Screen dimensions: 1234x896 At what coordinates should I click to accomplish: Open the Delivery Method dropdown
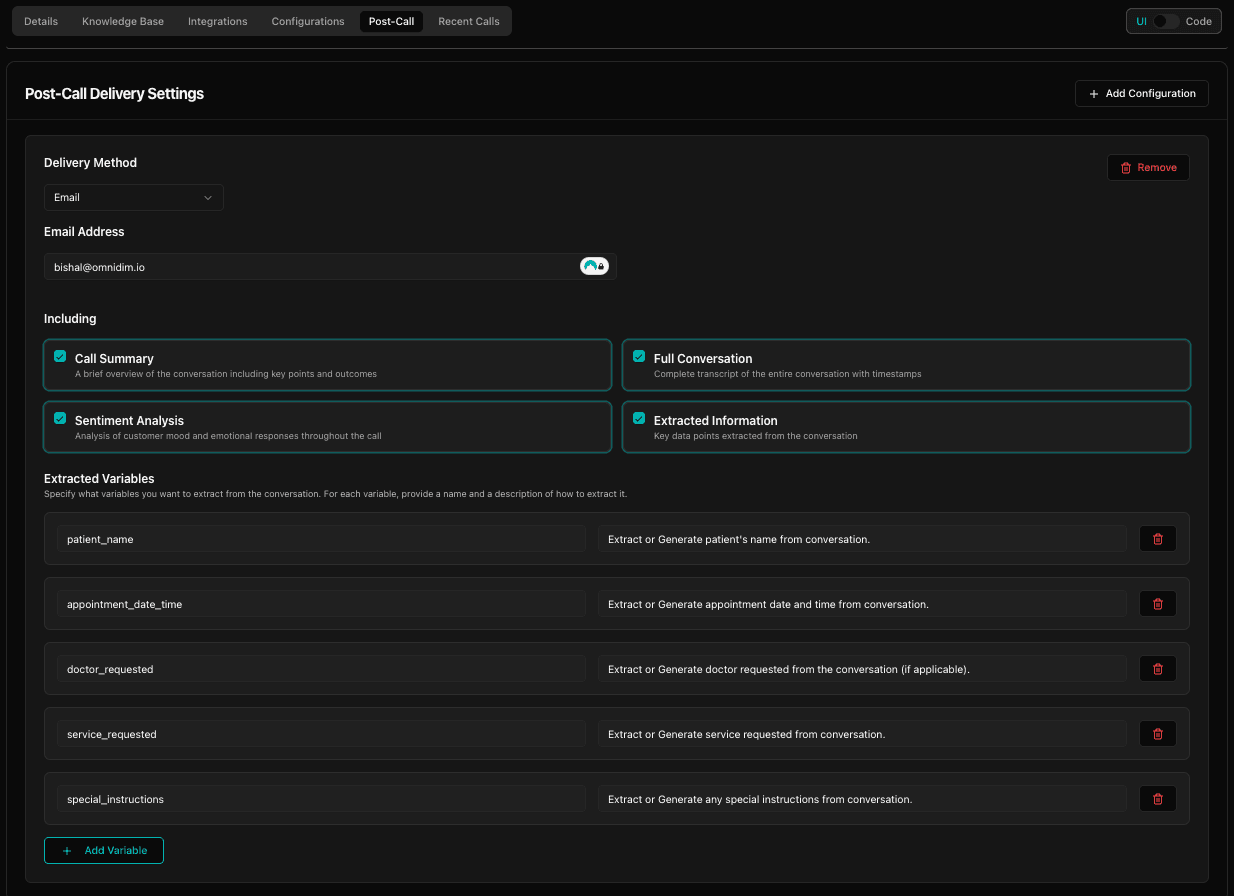pos(133,197)
